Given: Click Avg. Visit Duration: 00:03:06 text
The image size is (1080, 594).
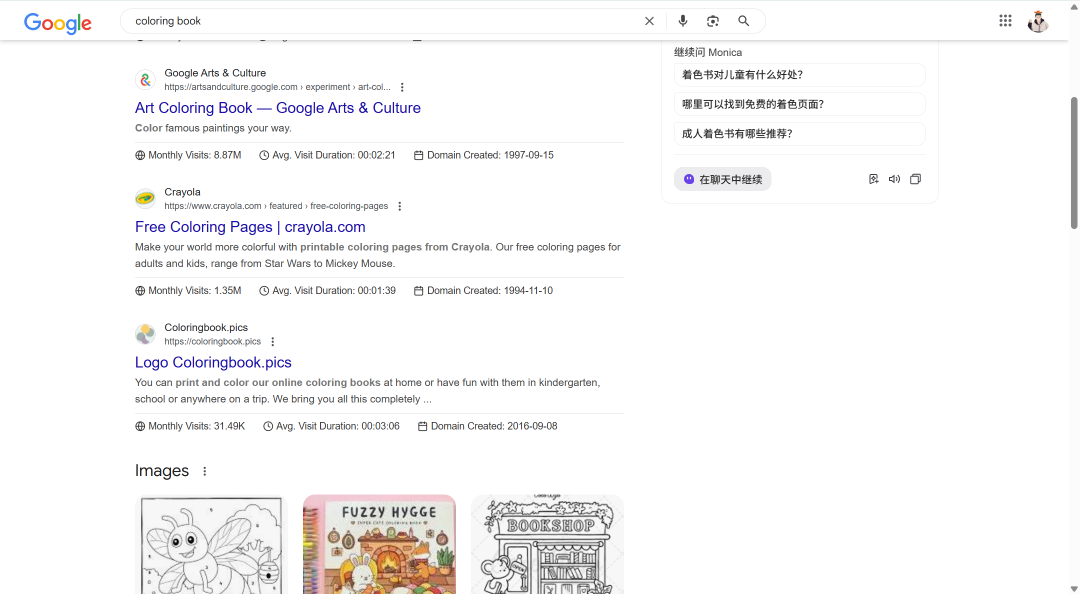Looking at the screenshot, I should pyautogui.click(x=338, y=427).
